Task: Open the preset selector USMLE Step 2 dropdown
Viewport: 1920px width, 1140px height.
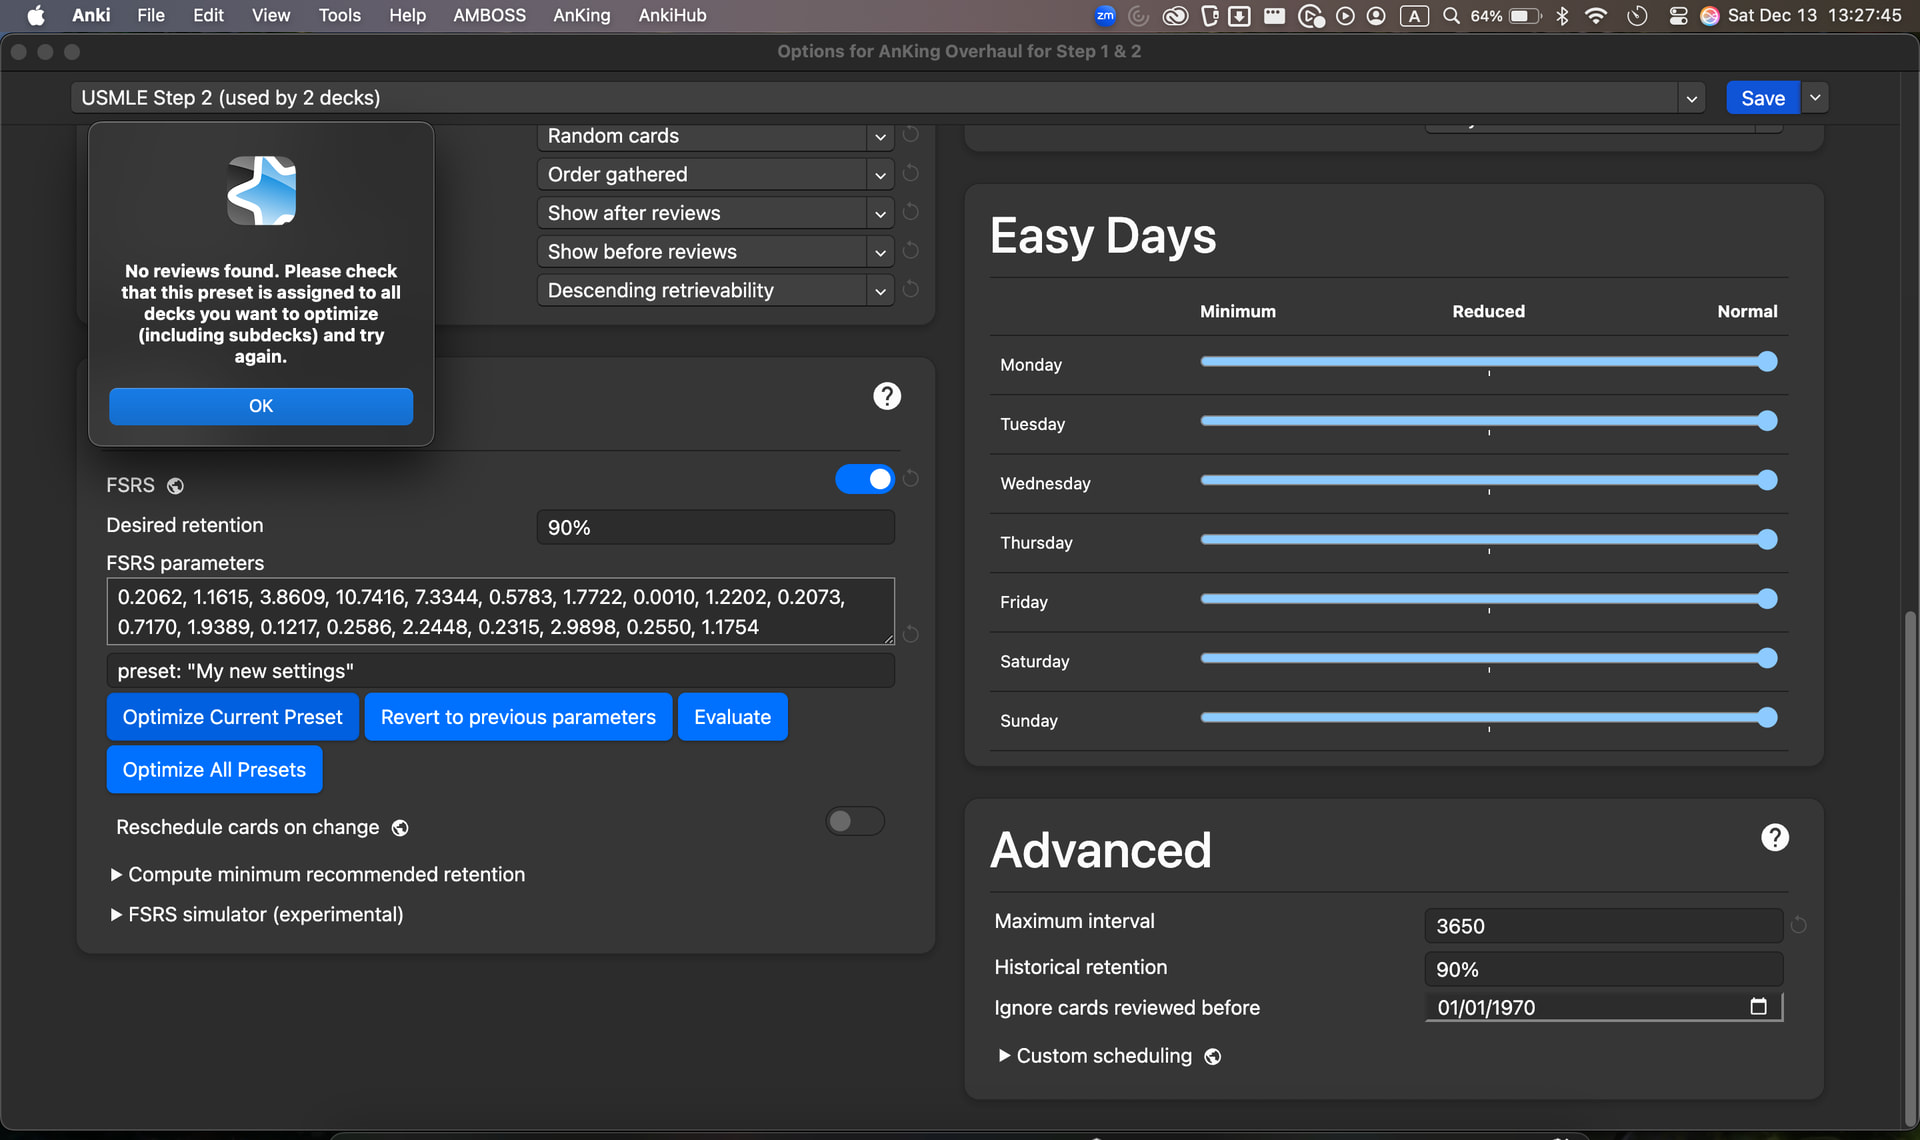Action: click(1690, 98)
